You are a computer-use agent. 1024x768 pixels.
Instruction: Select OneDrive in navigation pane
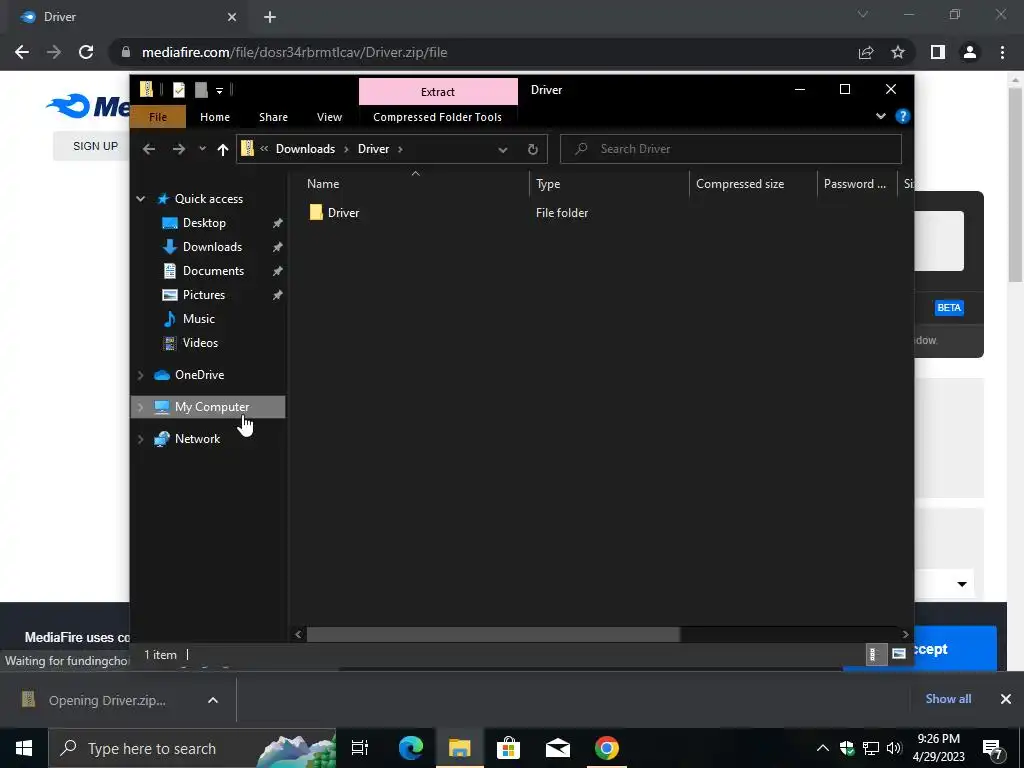199,375
